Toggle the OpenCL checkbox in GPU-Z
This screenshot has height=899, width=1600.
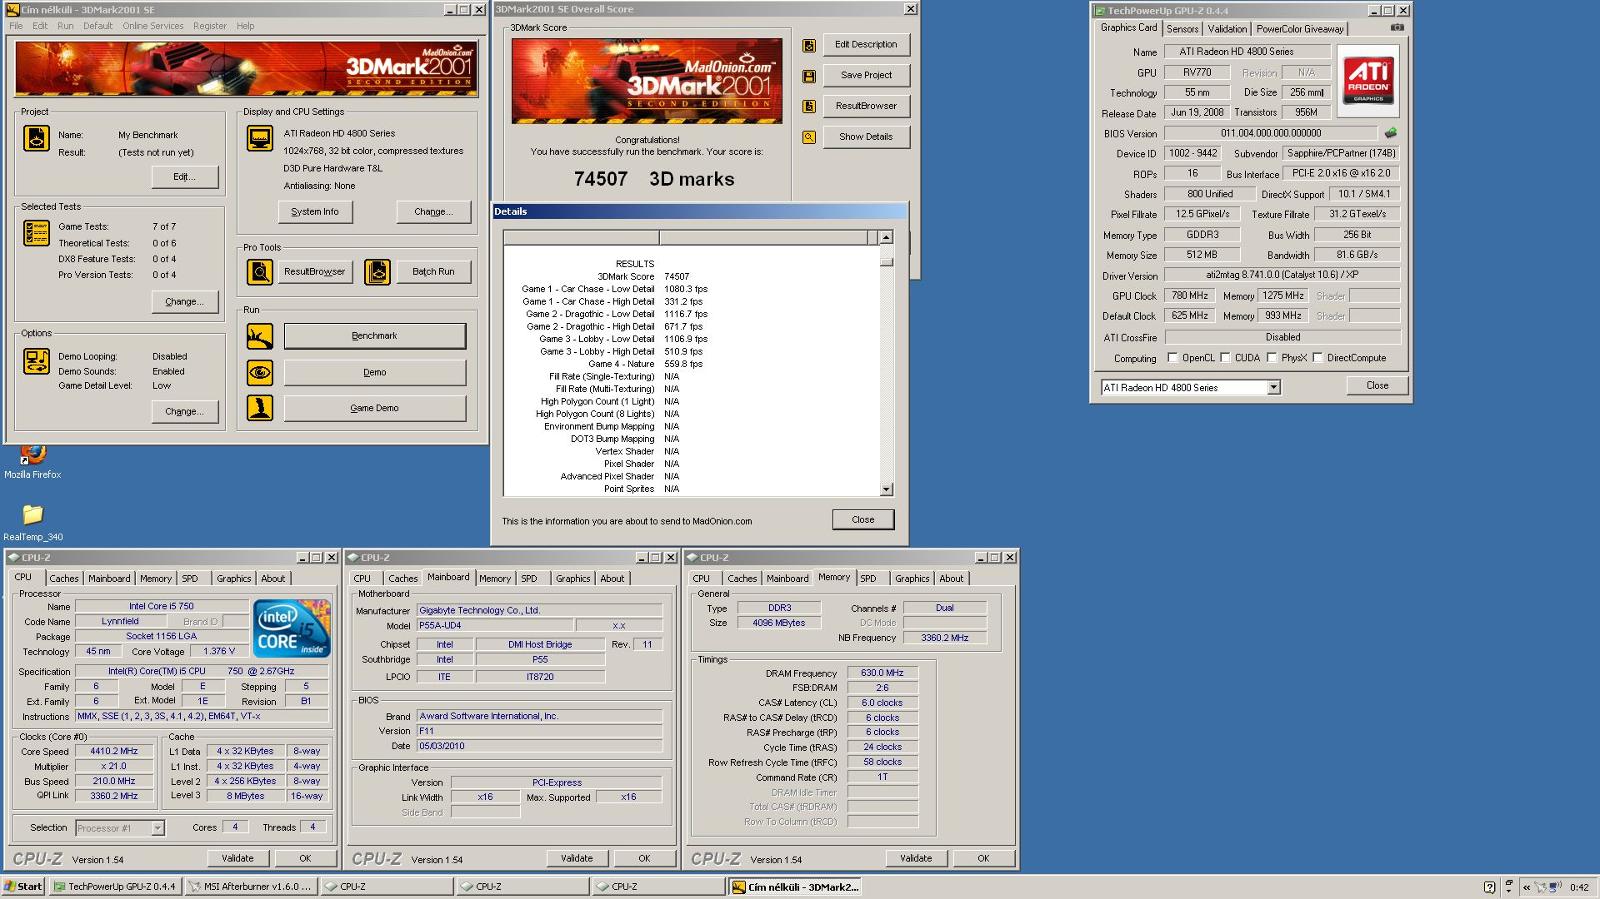click(1173, 358)
